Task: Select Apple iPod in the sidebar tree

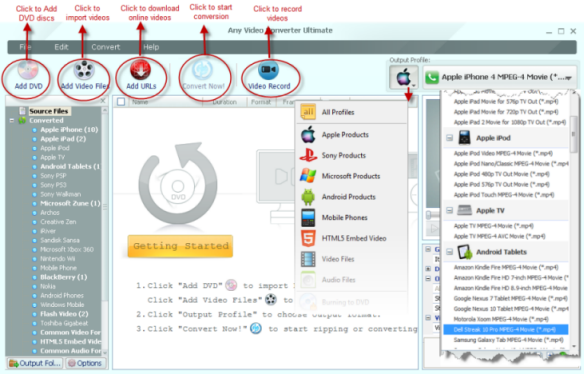Action: pyautogui.click(x=55, y=148)
